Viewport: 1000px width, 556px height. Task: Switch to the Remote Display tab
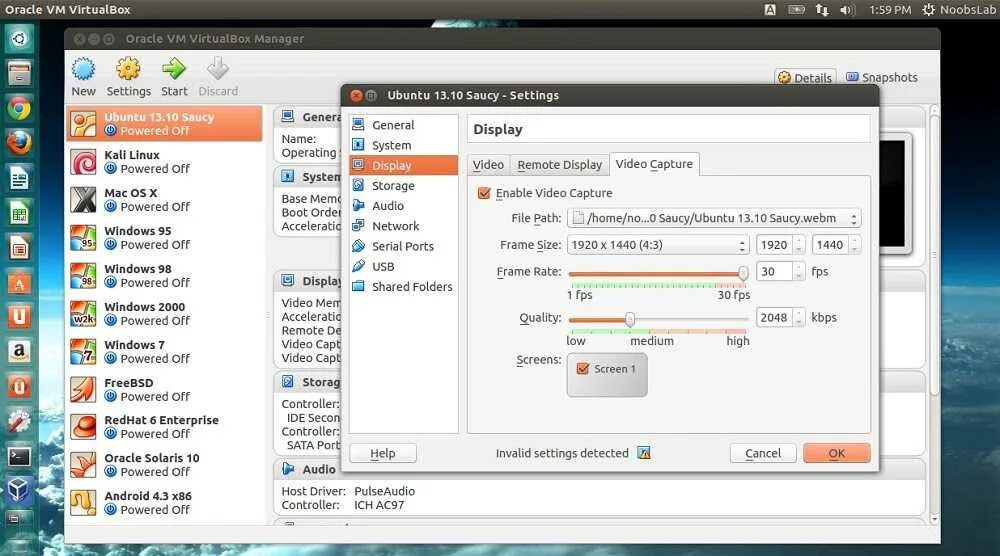pyautogui.click(x=559, y=165)
